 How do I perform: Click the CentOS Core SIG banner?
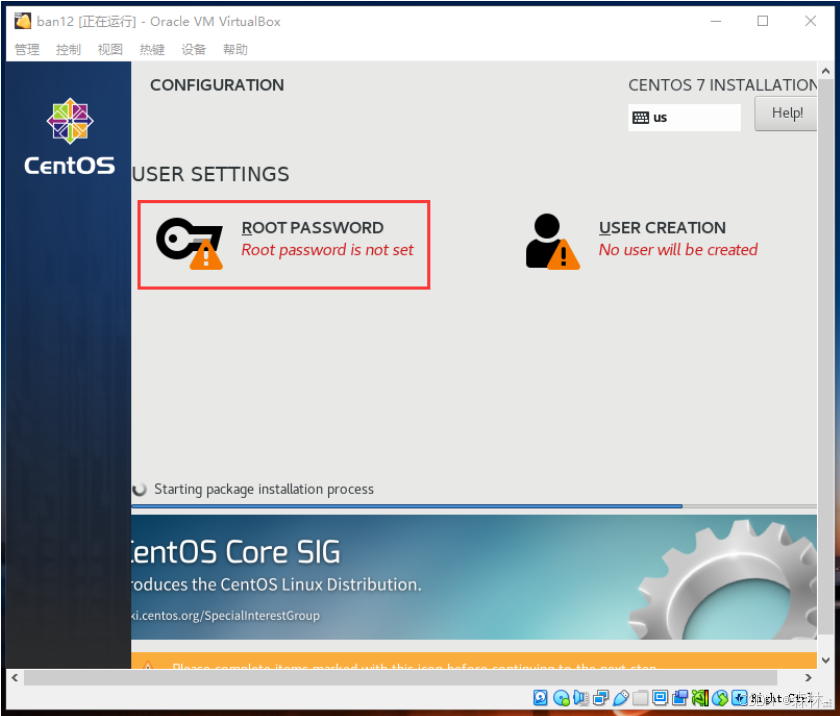474,577
